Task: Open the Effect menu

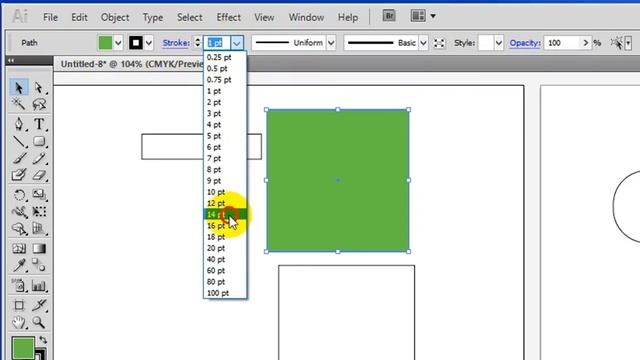Action: pos(229,17)
